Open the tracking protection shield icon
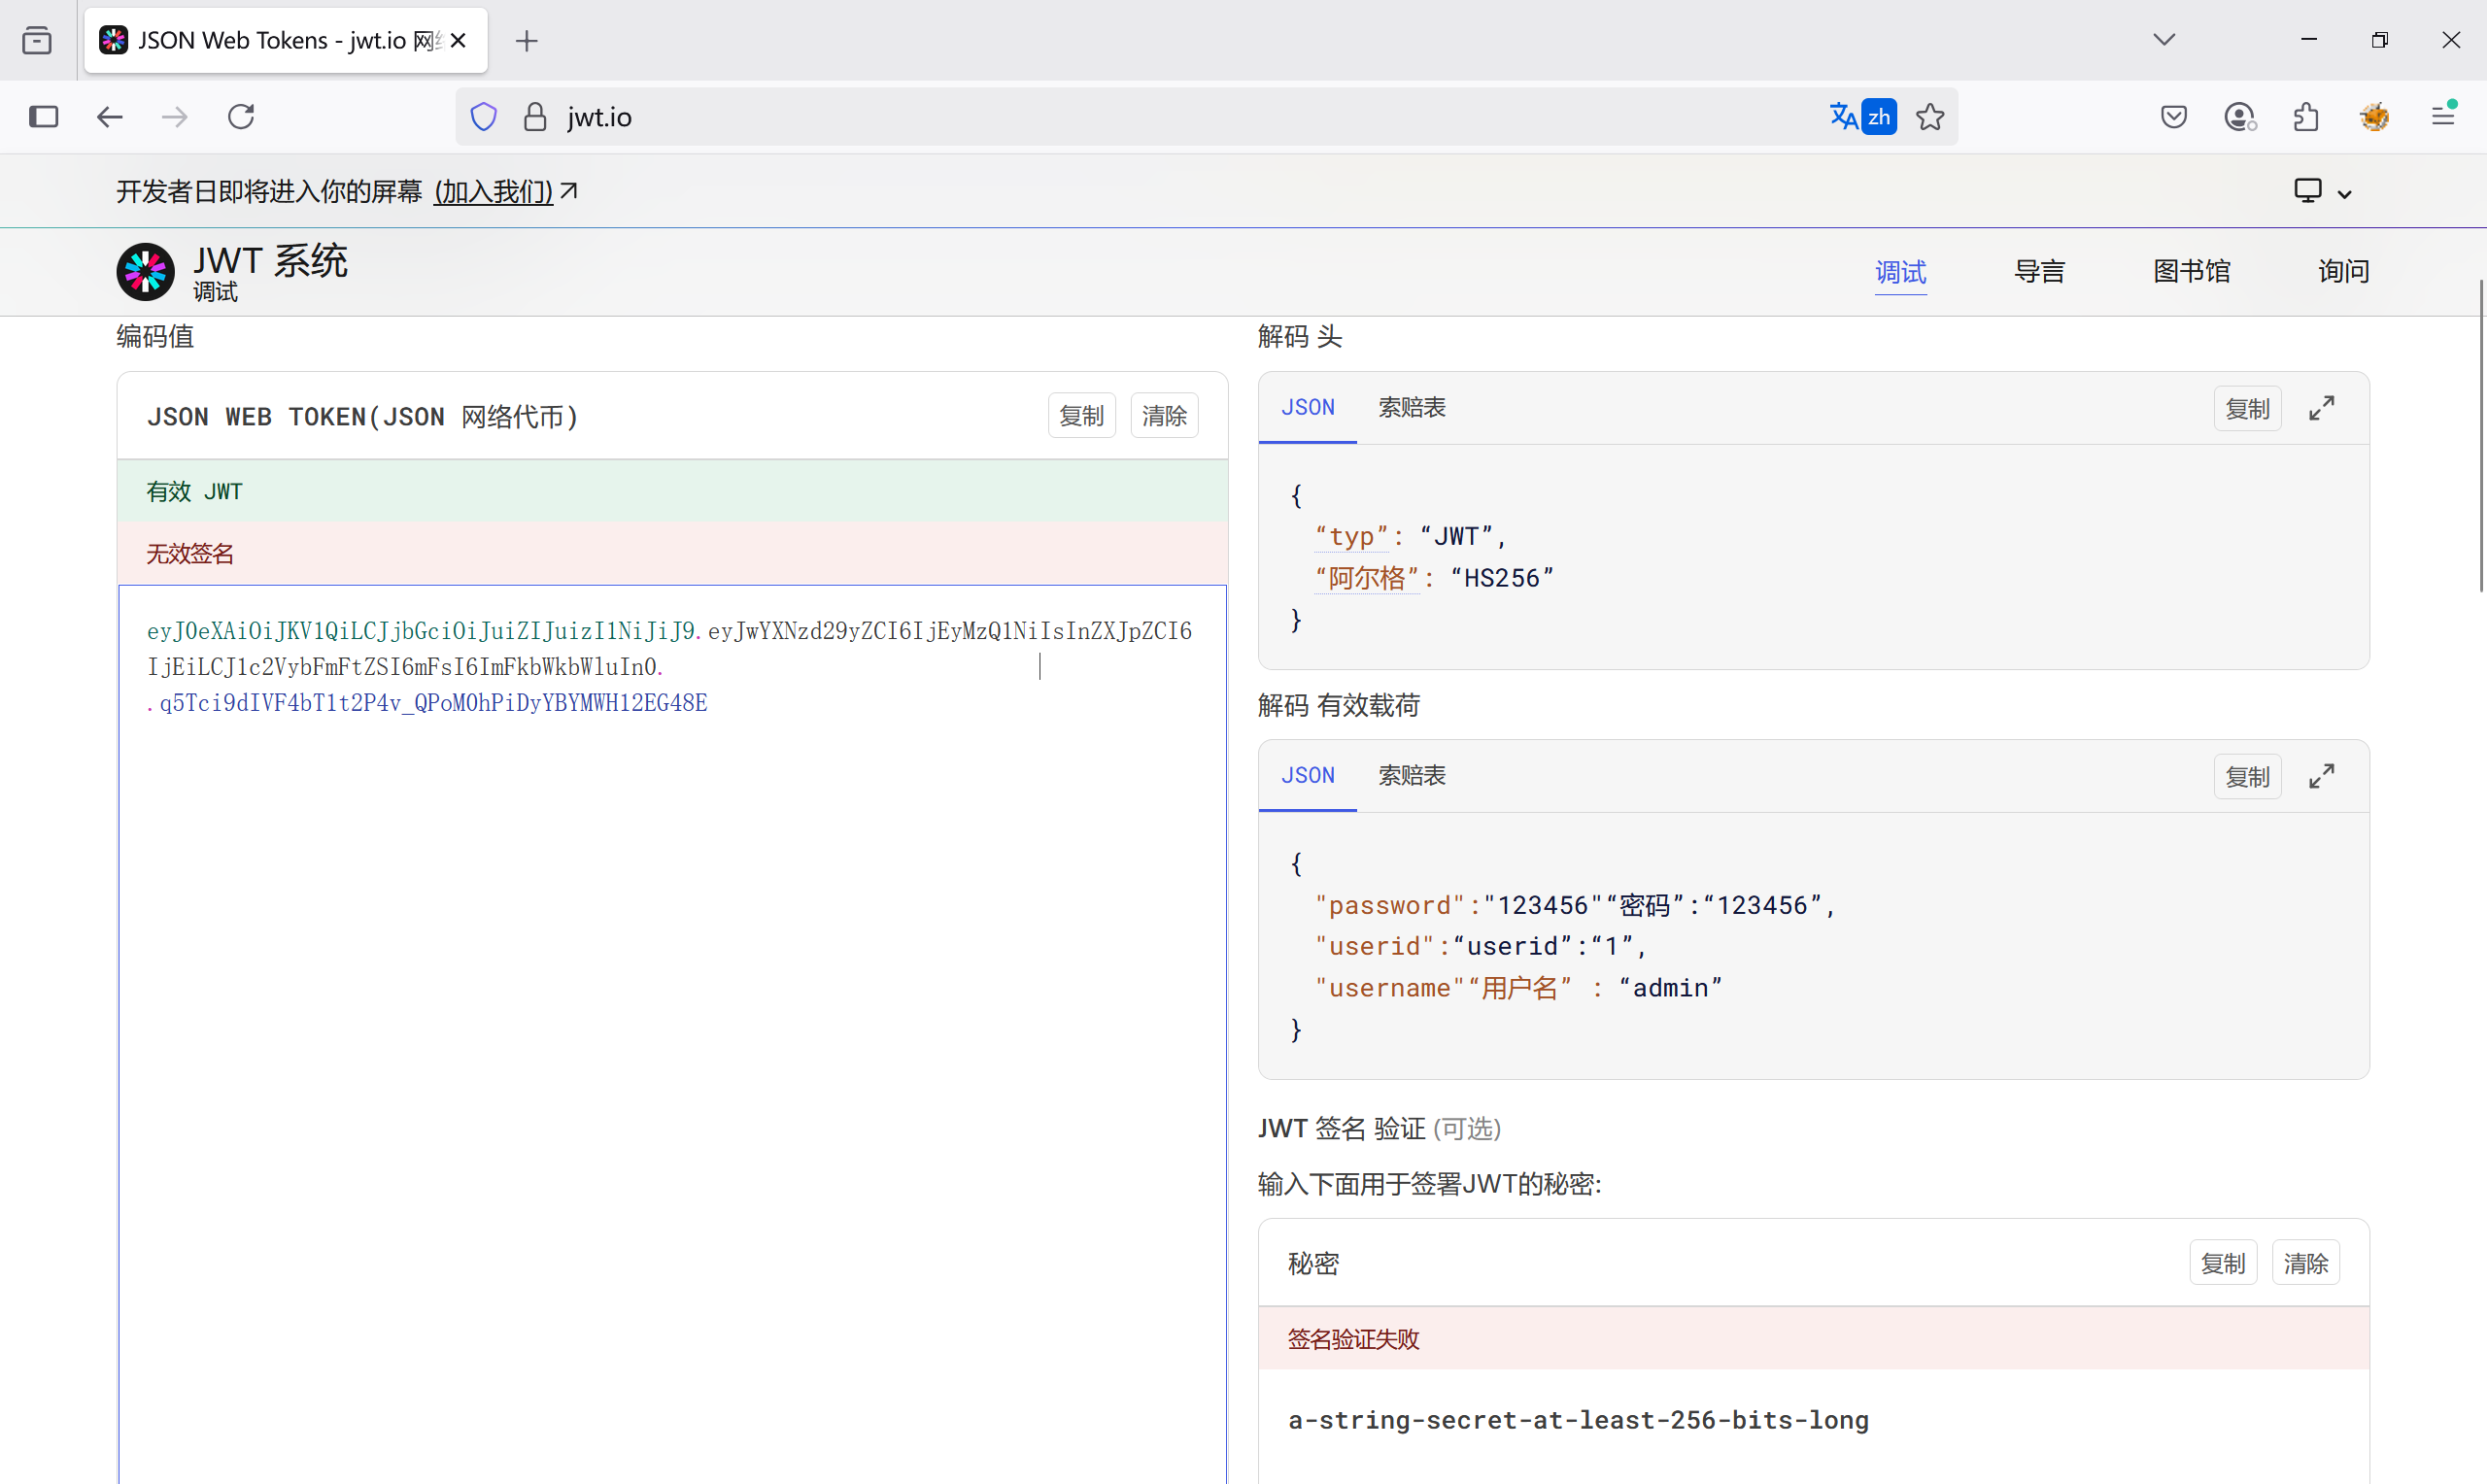Image resolution: width=2487 pixels, height=1484 pixels. tap(484, 117)
